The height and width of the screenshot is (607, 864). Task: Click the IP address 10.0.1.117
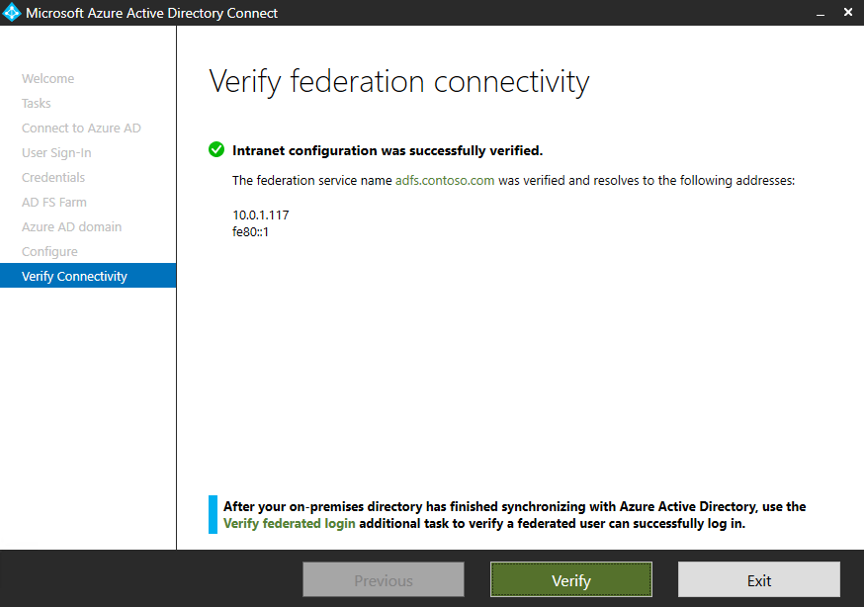(x=261, y=215)
